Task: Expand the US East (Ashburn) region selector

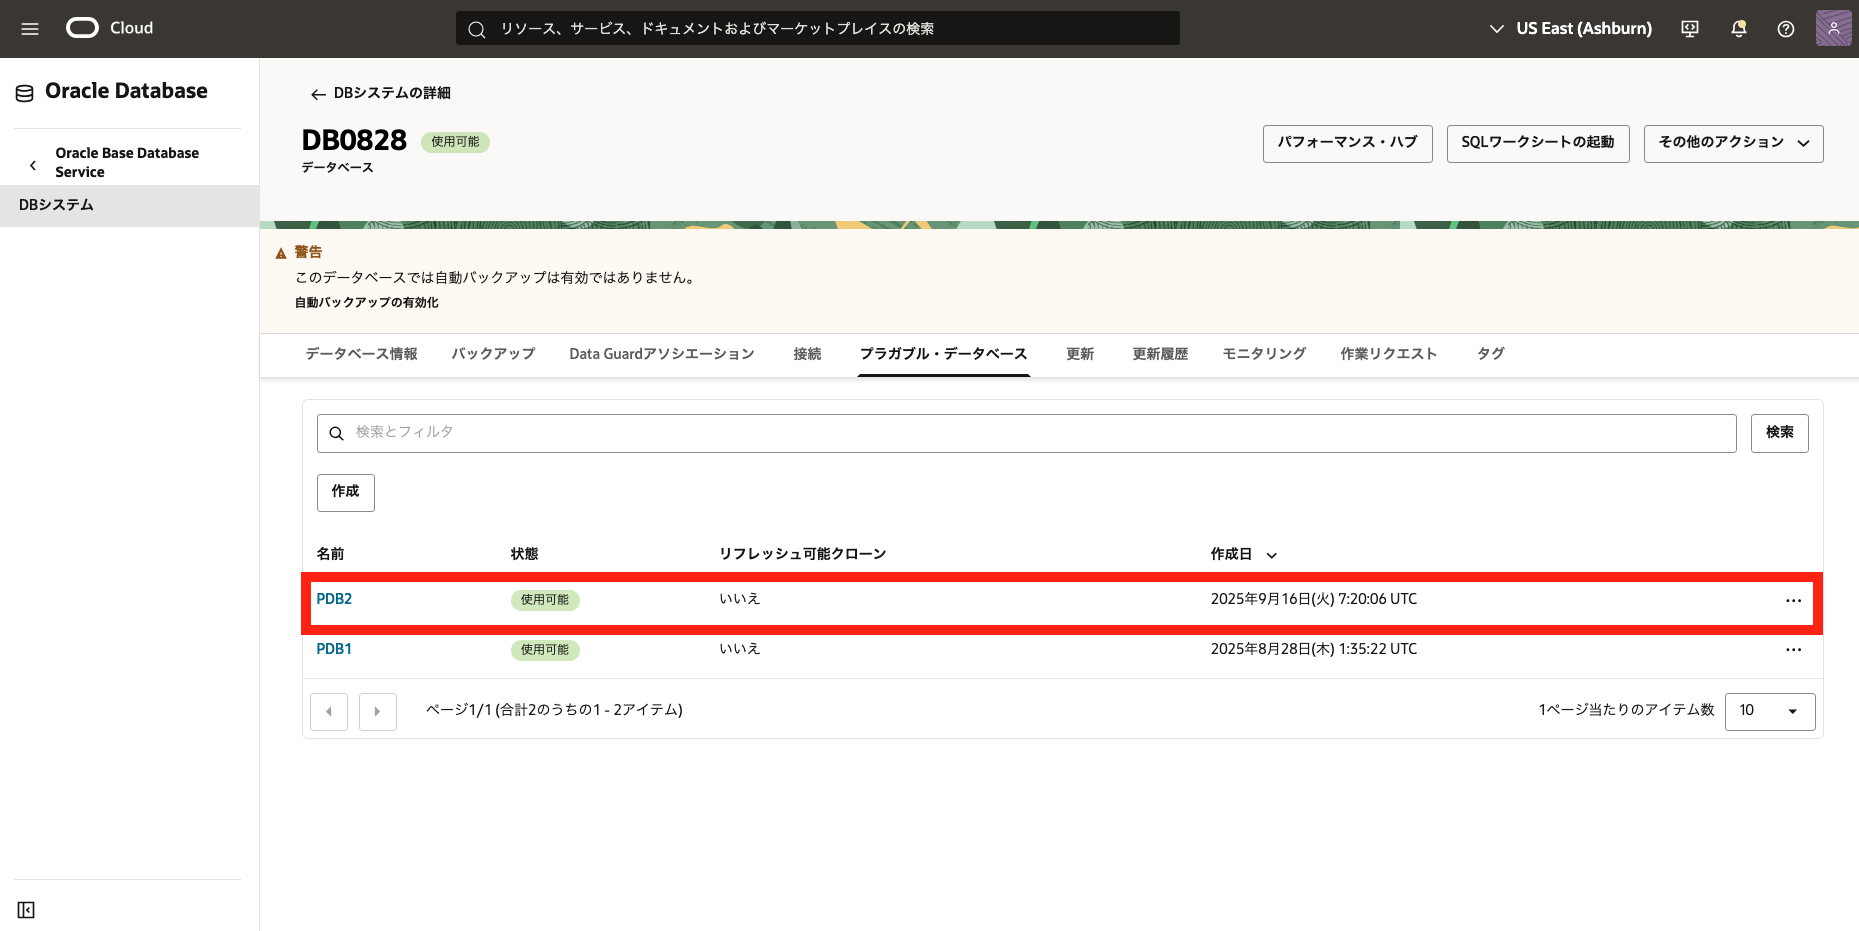Action: coord(1570,29)
